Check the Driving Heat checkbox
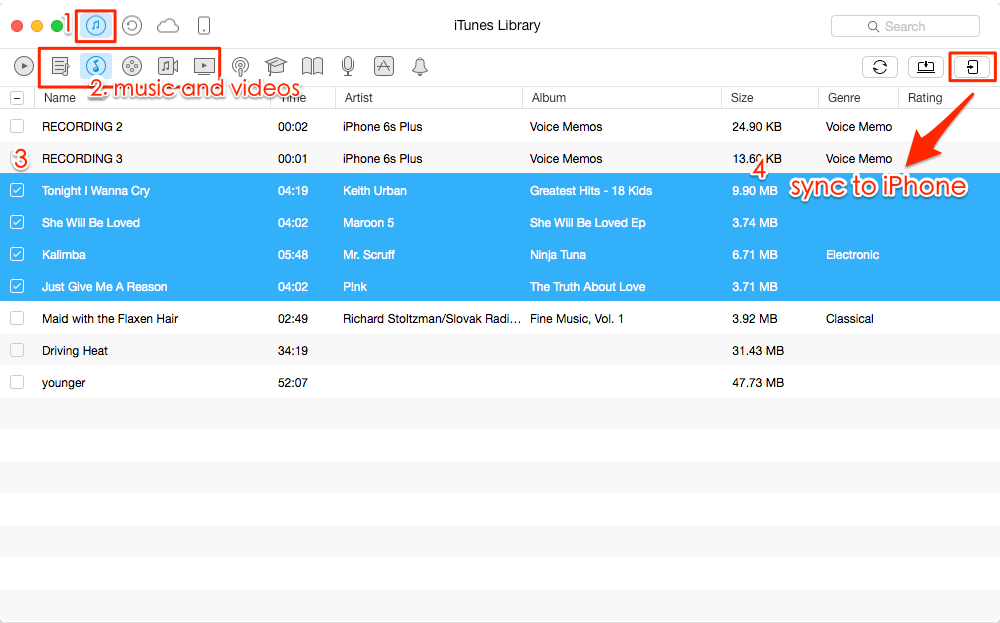Viewport: 1000px width, 623px height. [x=17, y=350]
